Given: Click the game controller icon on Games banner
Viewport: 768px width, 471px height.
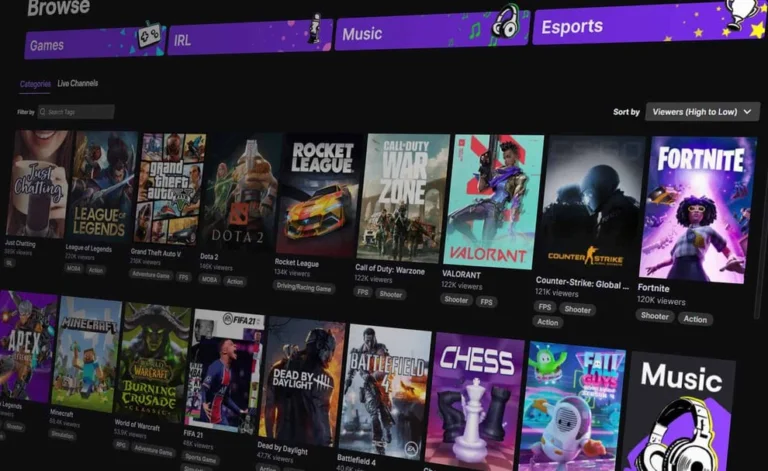Looking at the screenshot, I should [148, 35].
